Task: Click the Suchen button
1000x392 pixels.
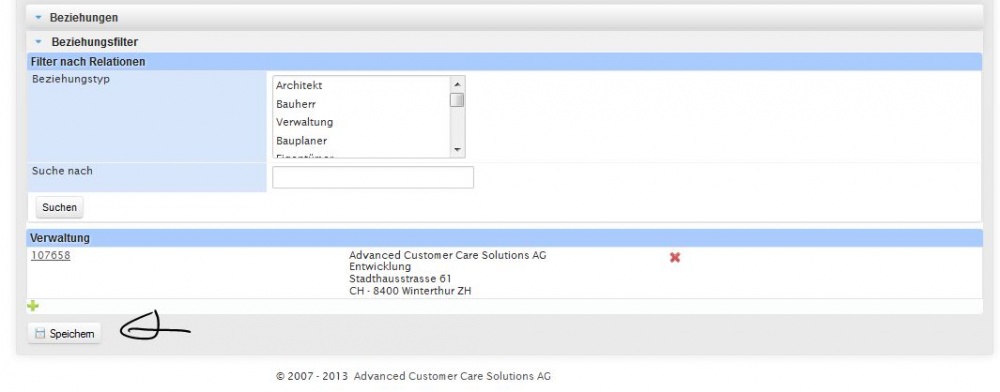Action: 59,207
